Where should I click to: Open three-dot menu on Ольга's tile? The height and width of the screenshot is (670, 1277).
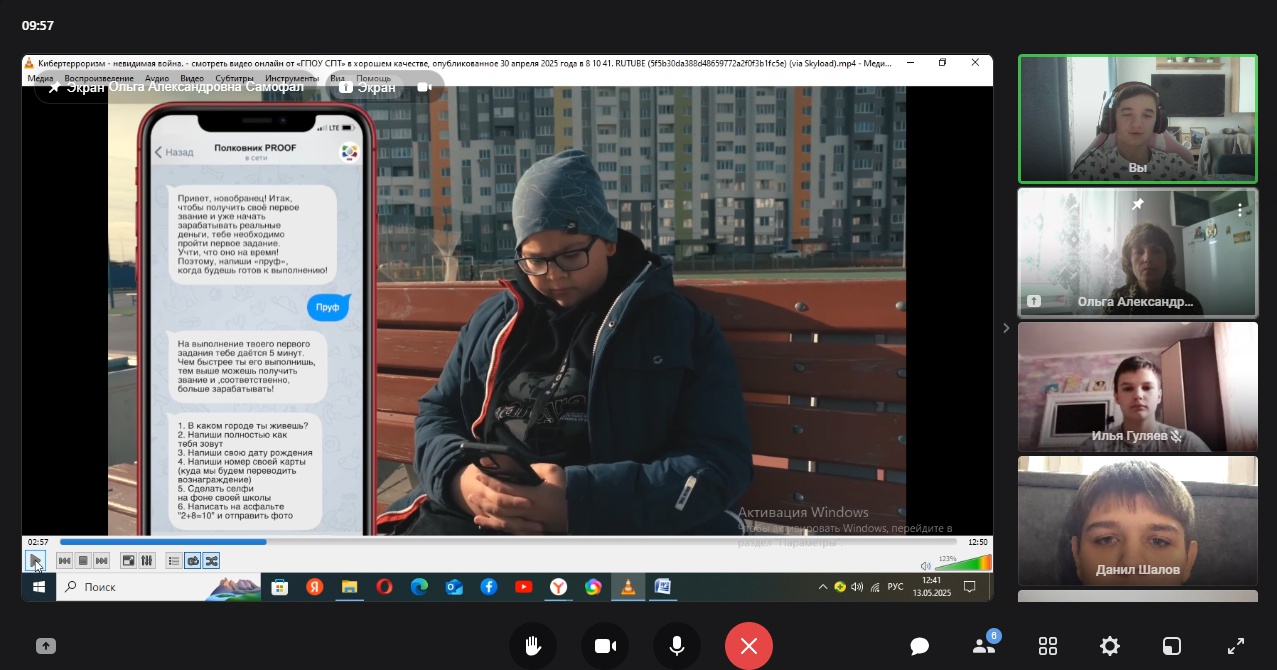tap(1240, 210)
